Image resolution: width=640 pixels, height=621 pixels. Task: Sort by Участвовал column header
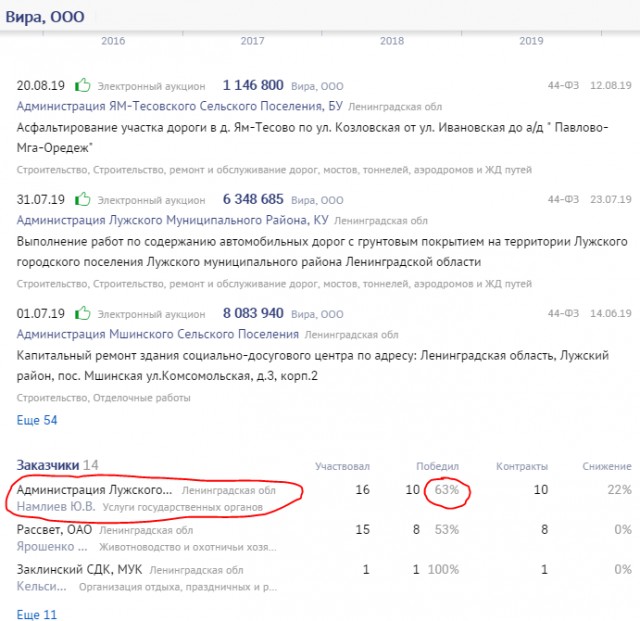[342, 466]
